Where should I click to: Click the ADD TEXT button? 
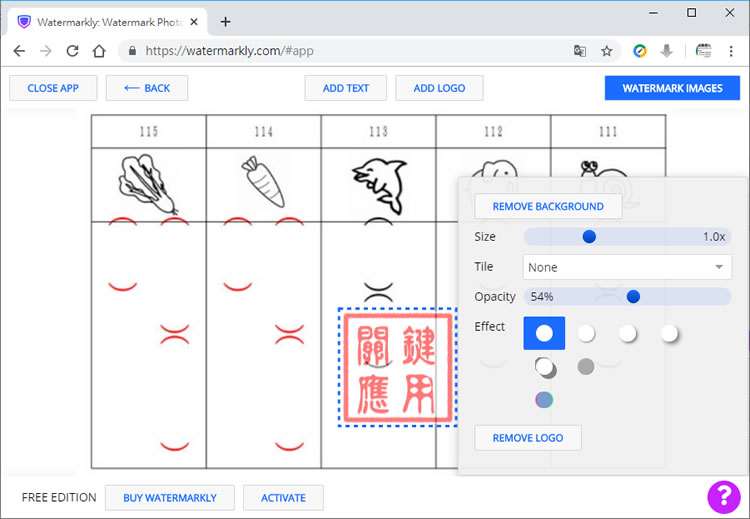(346, 88)
